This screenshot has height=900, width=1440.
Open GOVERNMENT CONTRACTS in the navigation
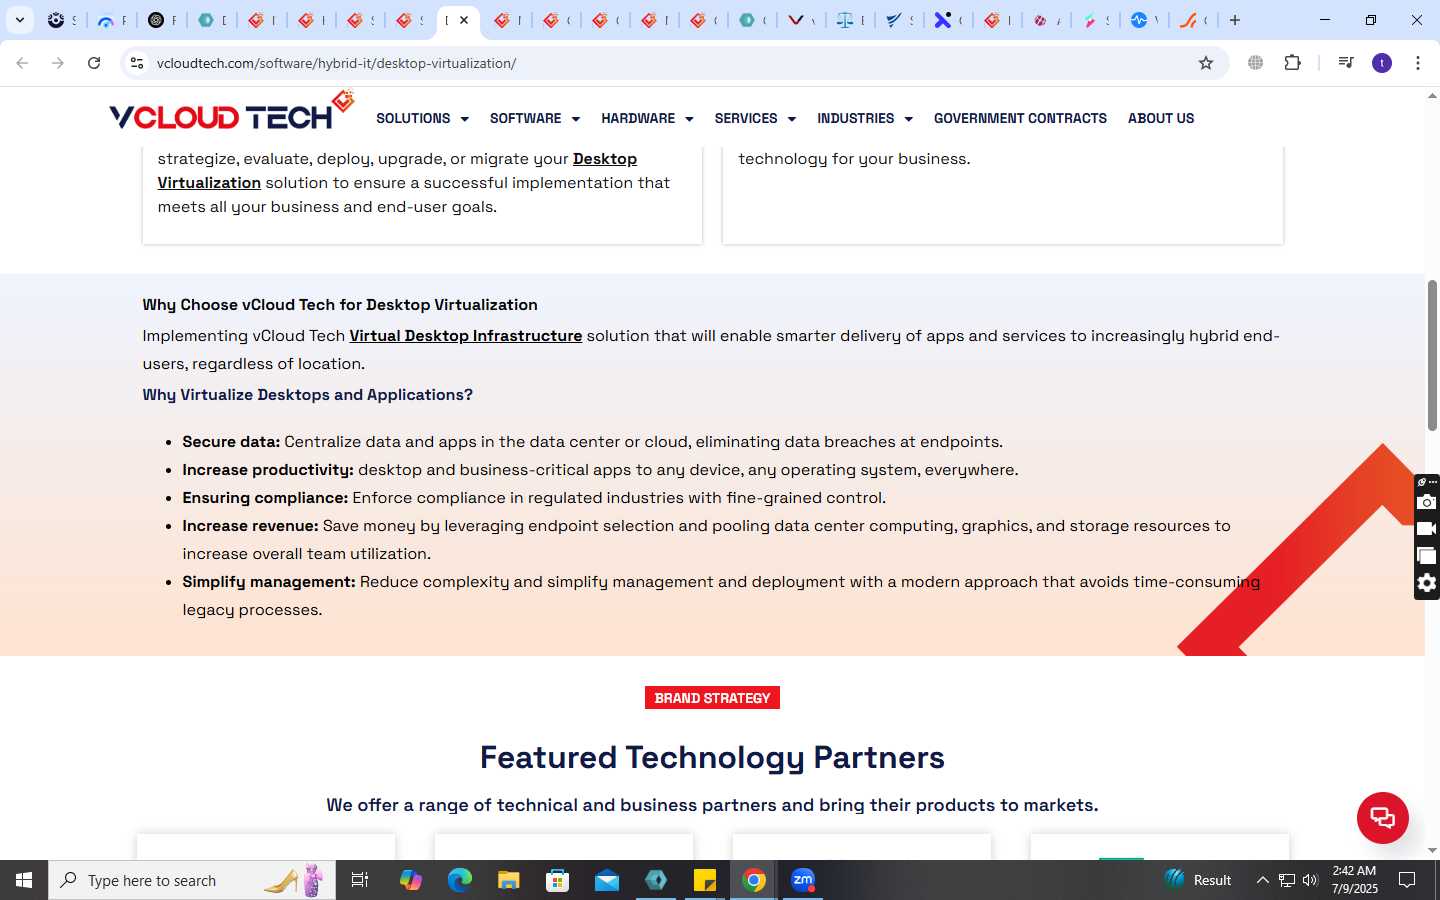pos(1020,118)
